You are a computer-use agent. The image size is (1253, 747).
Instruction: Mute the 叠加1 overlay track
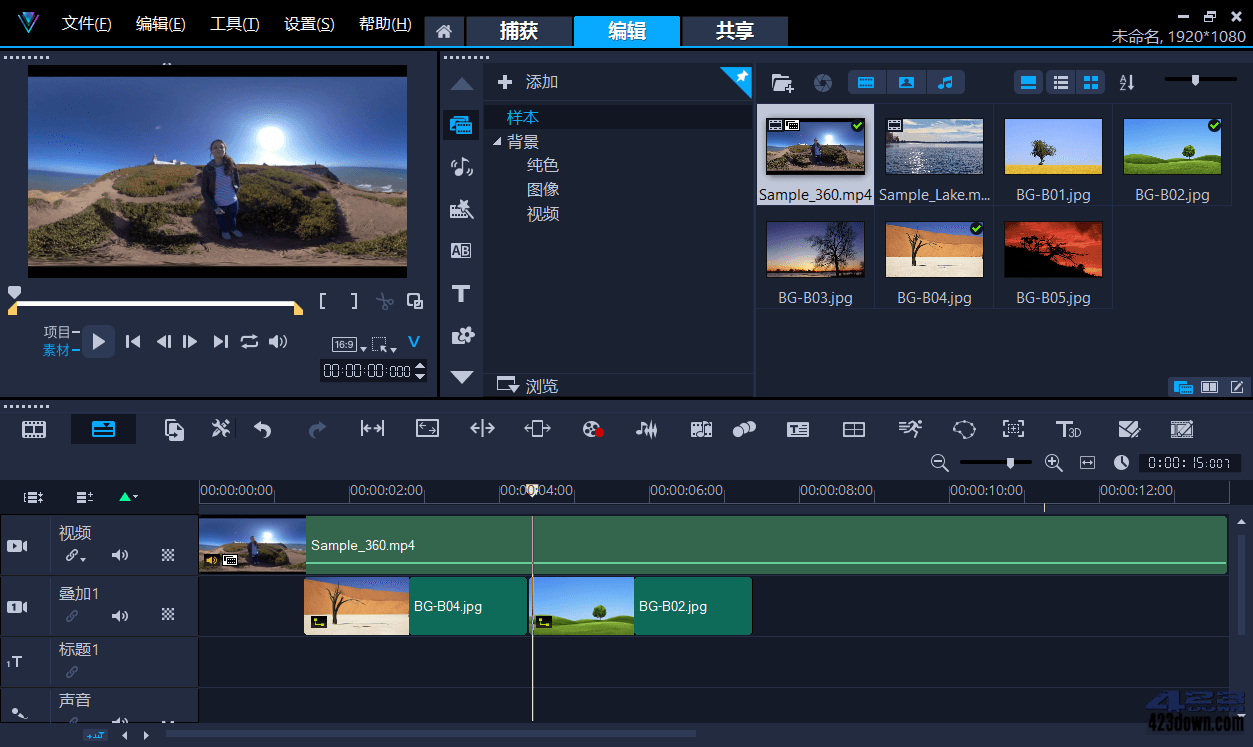(120, 615)
